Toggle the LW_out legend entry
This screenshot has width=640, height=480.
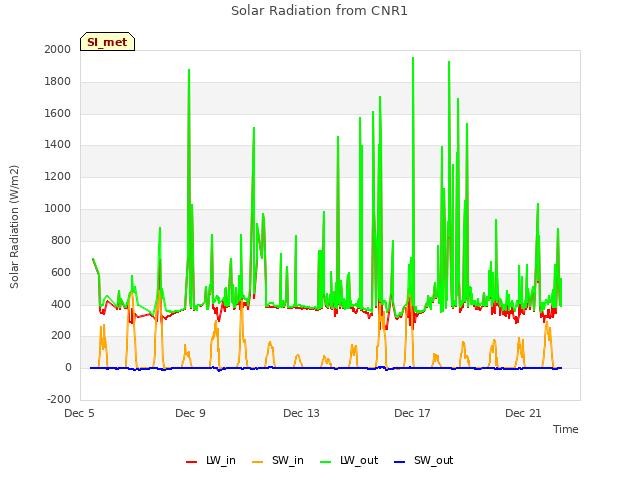click(x=349, y=461)
